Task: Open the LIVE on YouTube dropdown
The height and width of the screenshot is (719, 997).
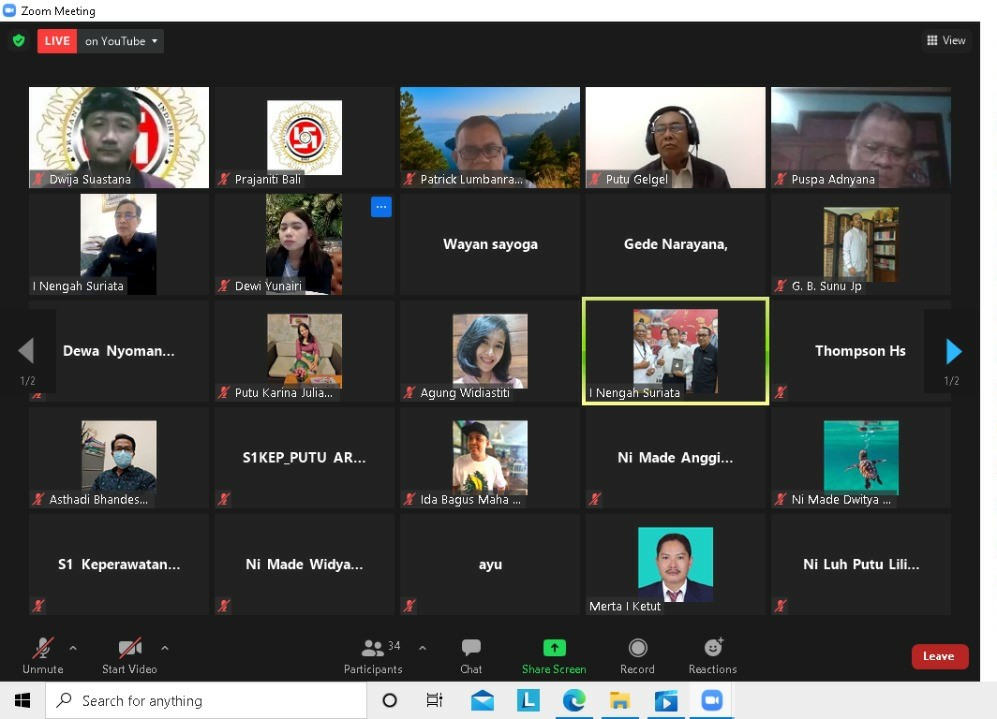Action: click(100, 41)
